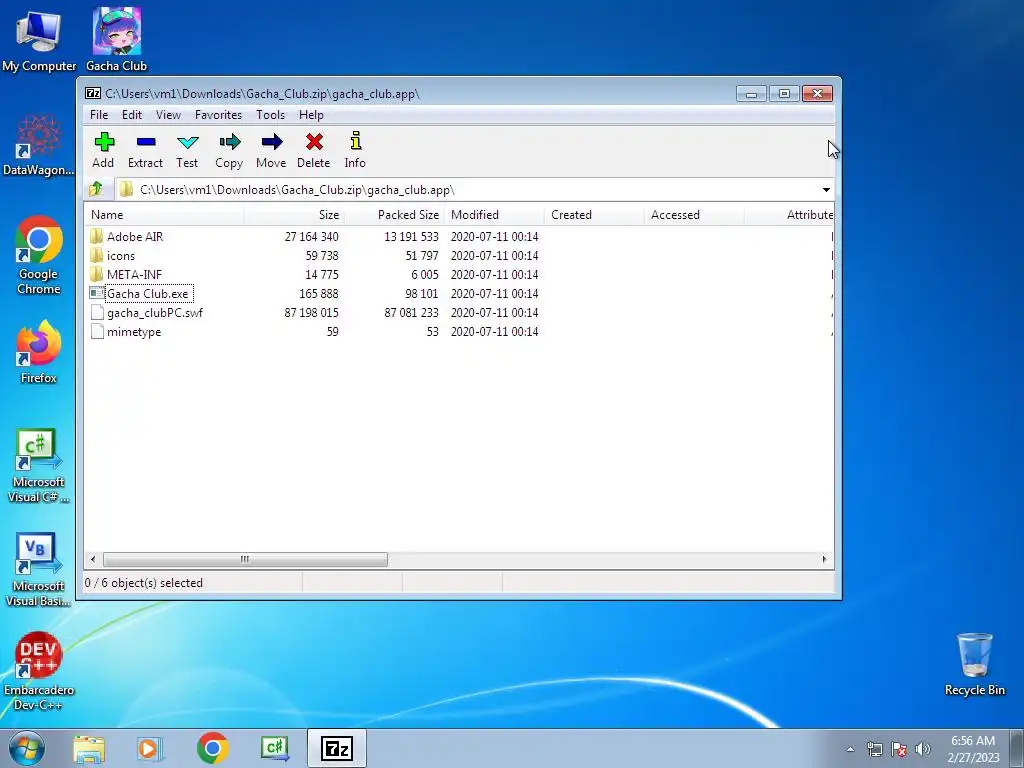Click the volume speaker tray icon
This screenshot has height=768, width=1024.
pos(923,750)
